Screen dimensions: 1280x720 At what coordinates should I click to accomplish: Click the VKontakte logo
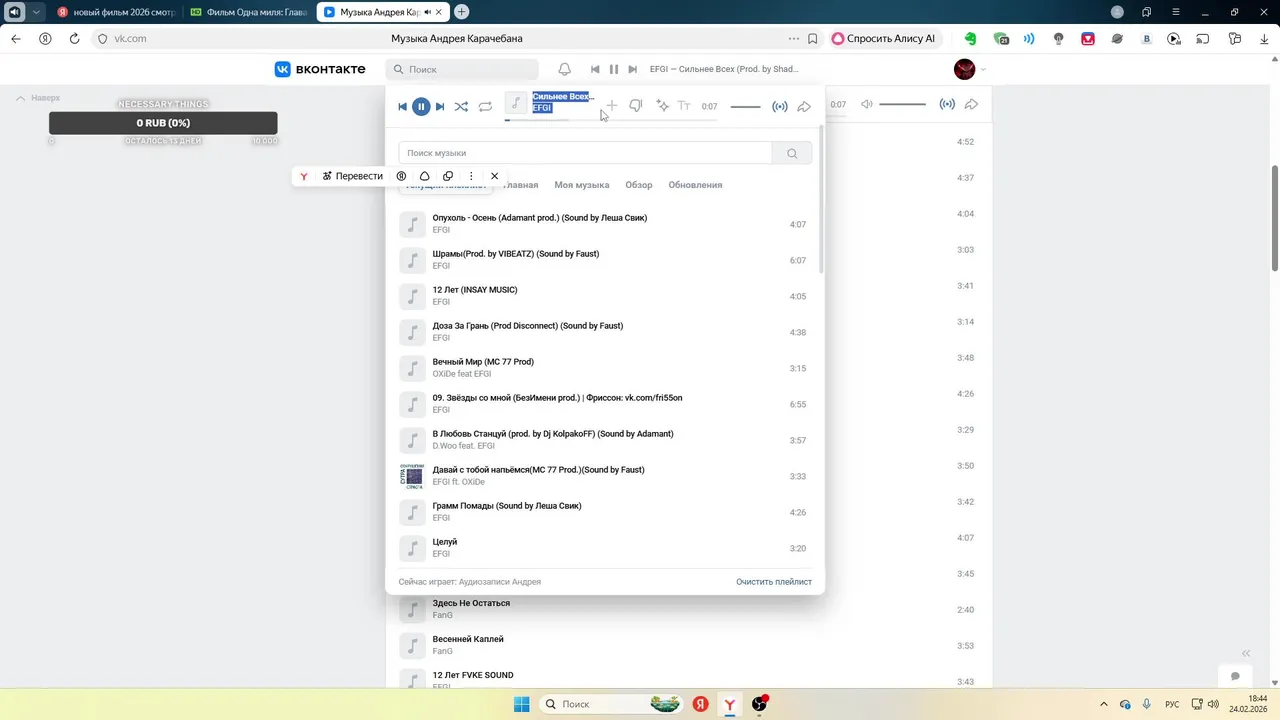[319, 69]
